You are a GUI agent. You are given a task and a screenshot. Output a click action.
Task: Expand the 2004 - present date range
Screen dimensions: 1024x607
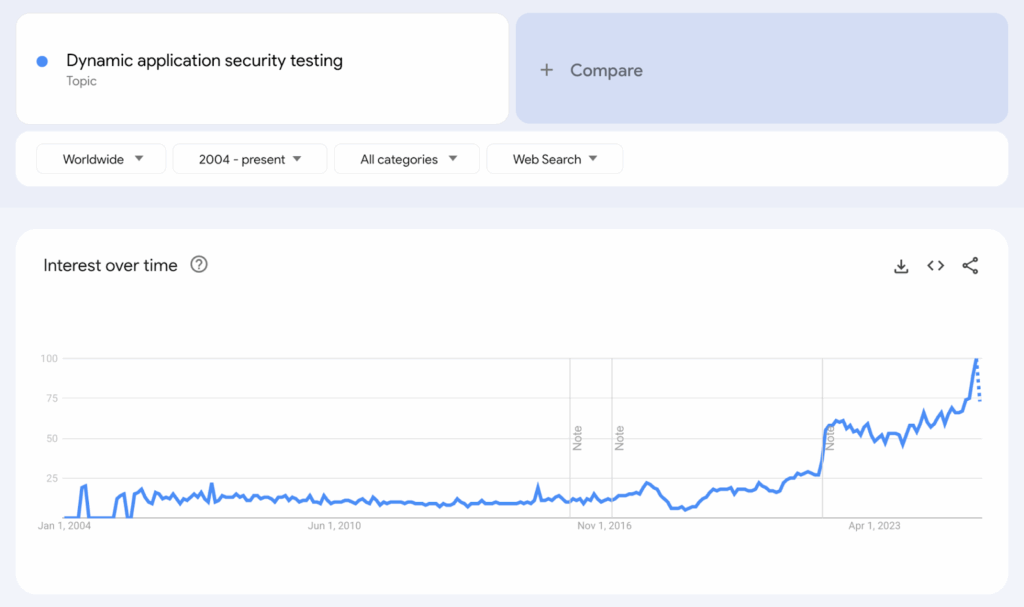click(x=250, y=159)
